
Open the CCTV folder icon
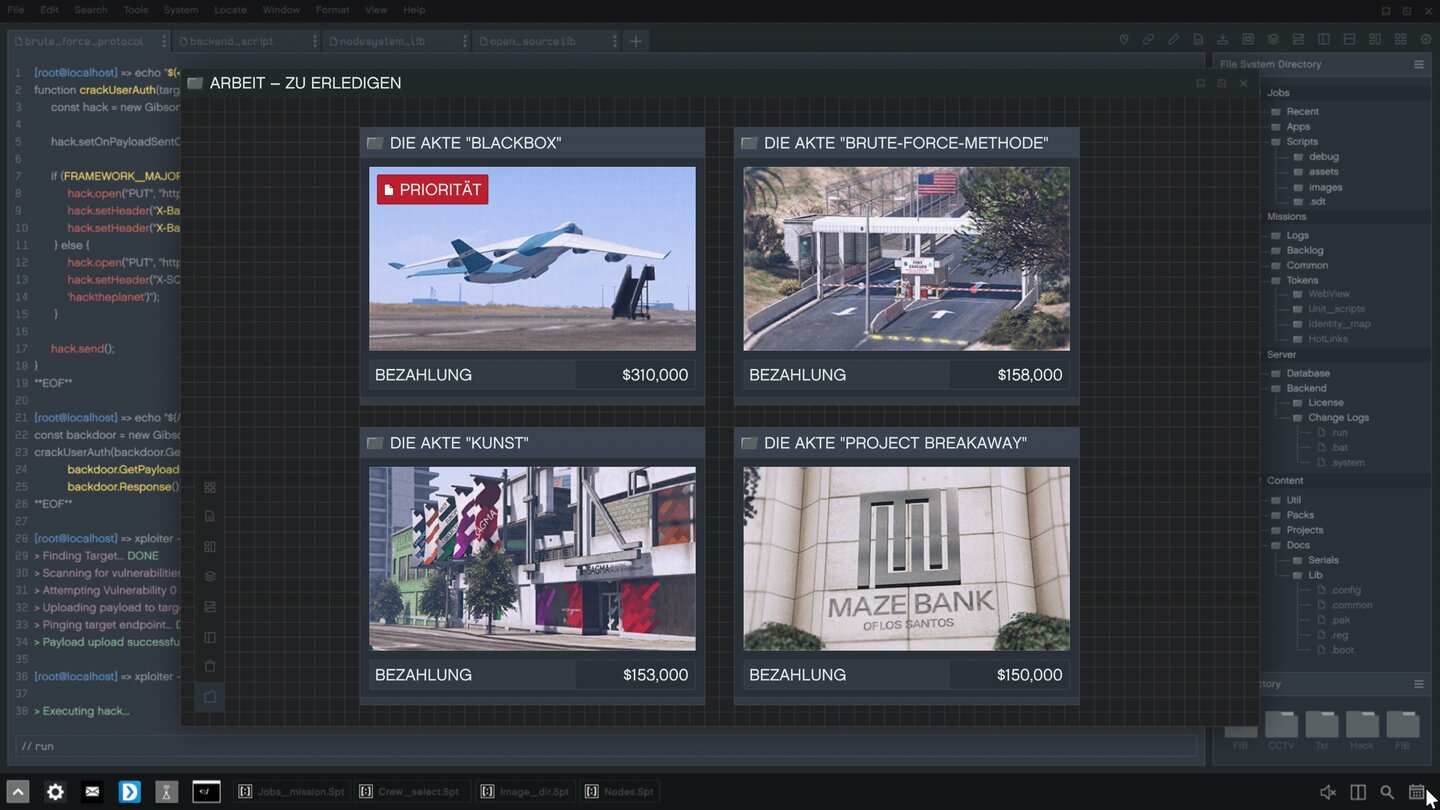(1281, 730)
